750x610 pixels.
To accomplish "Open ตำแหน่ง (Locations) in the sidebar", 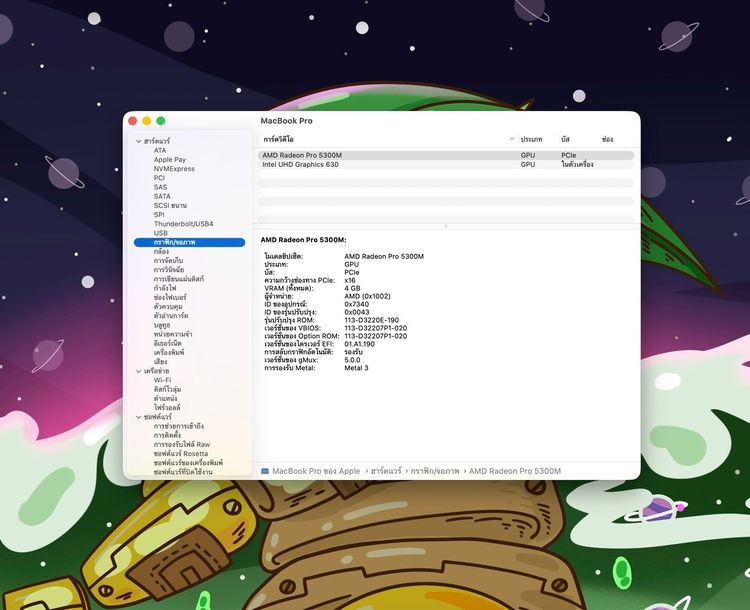I will [165, 398].
